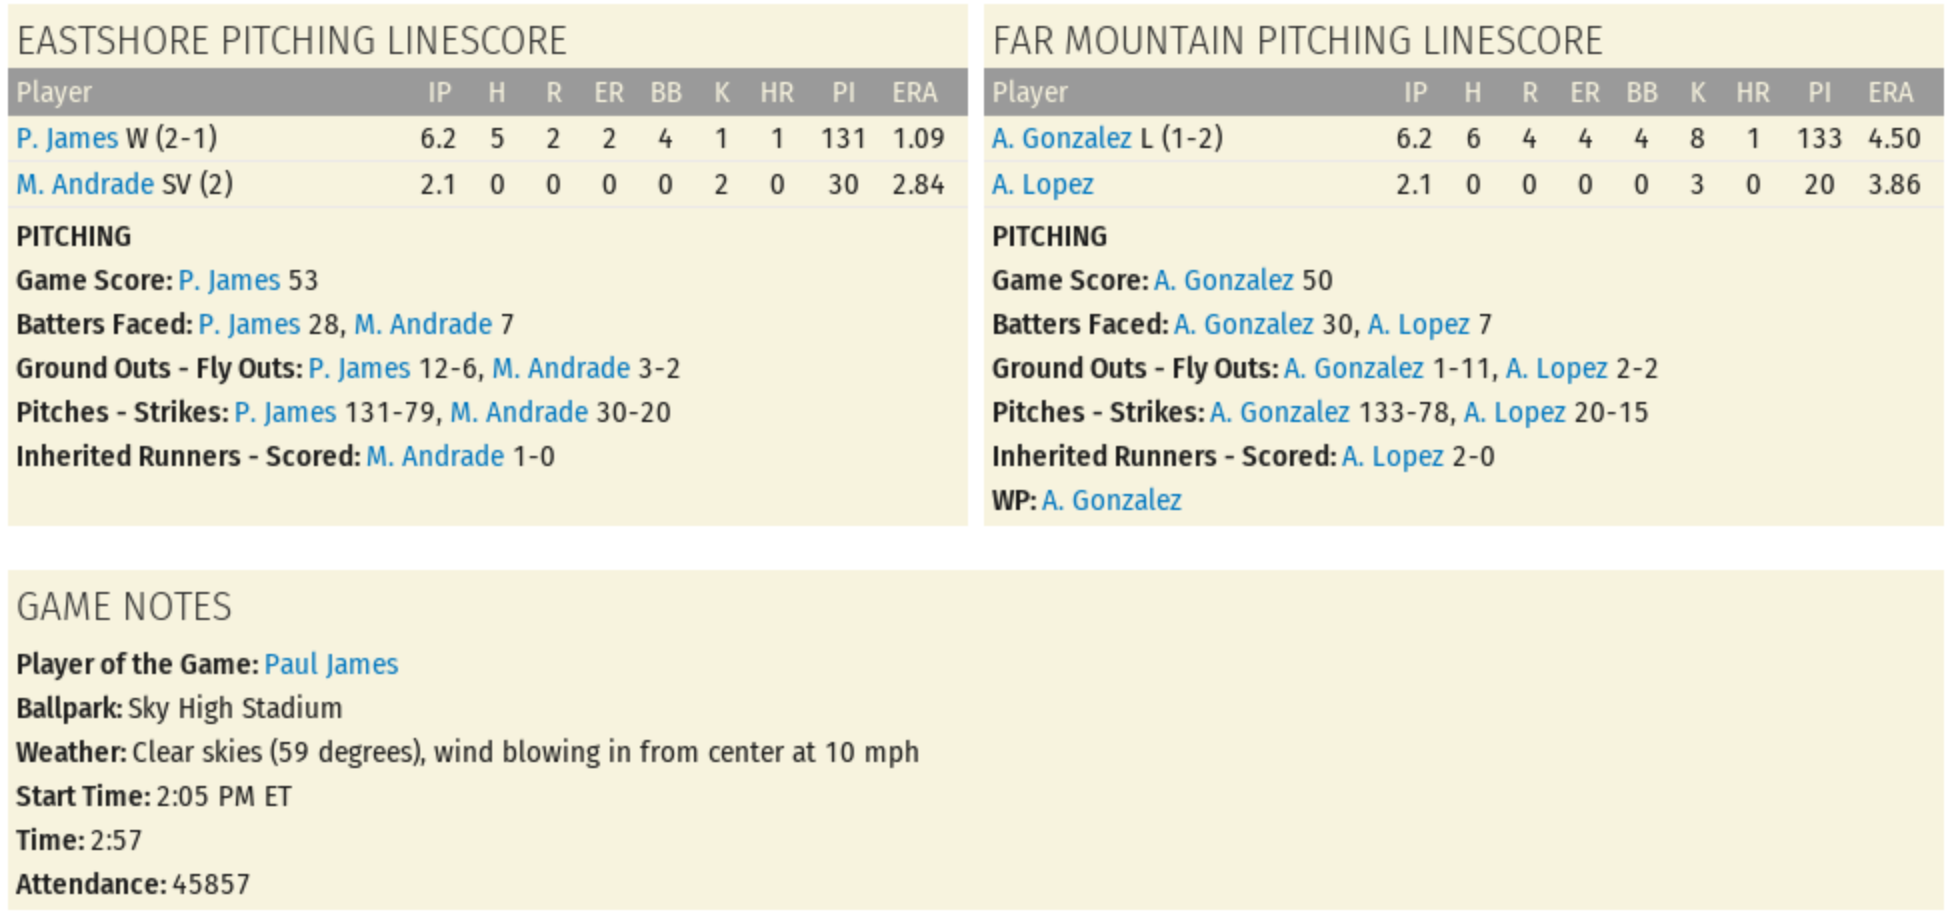This screenshot has width=1946, height=918.
Task: Open M. Andrade in Pitches - Strikes line
Action: point(519,412)
